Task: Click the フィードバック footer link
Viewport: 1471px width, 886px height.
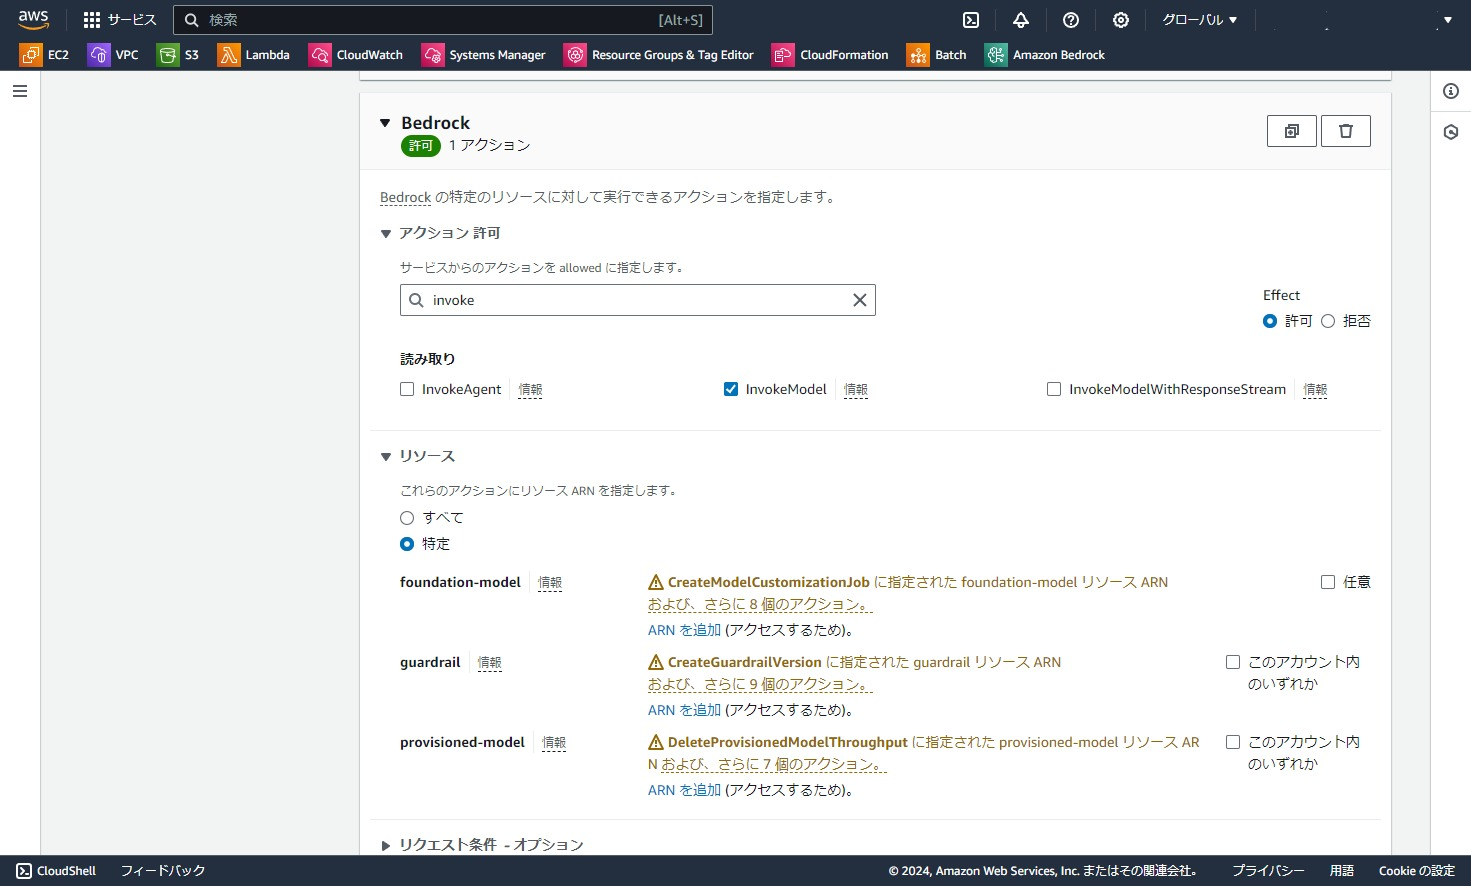Action: tap(163, 871)
